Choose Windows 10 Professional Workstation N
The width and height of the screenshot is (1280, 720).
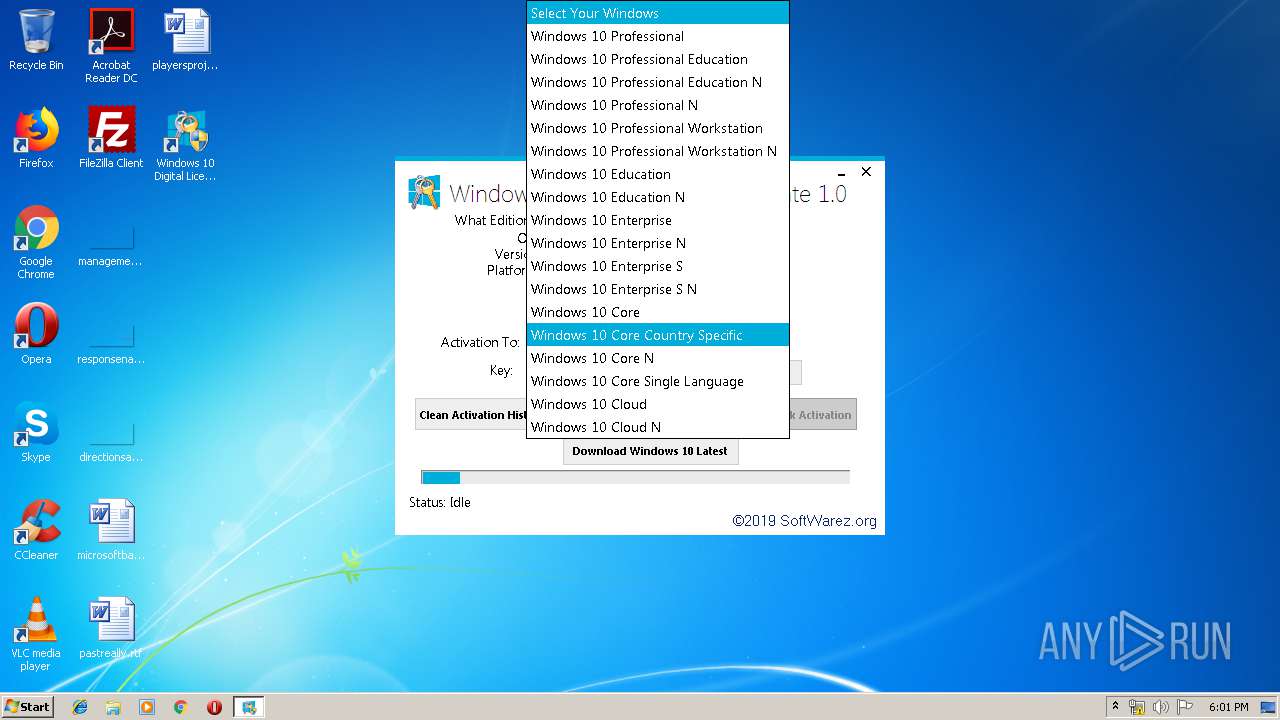(658, 151)
